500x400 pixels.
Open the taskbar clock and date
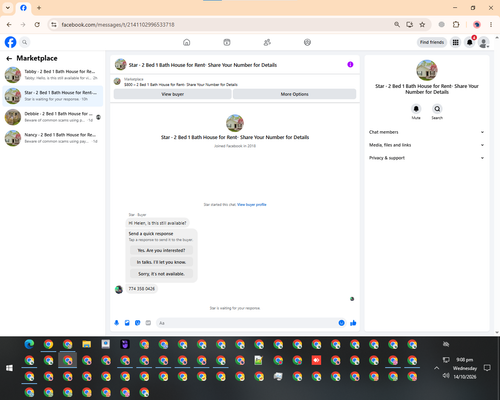[465, 368]
